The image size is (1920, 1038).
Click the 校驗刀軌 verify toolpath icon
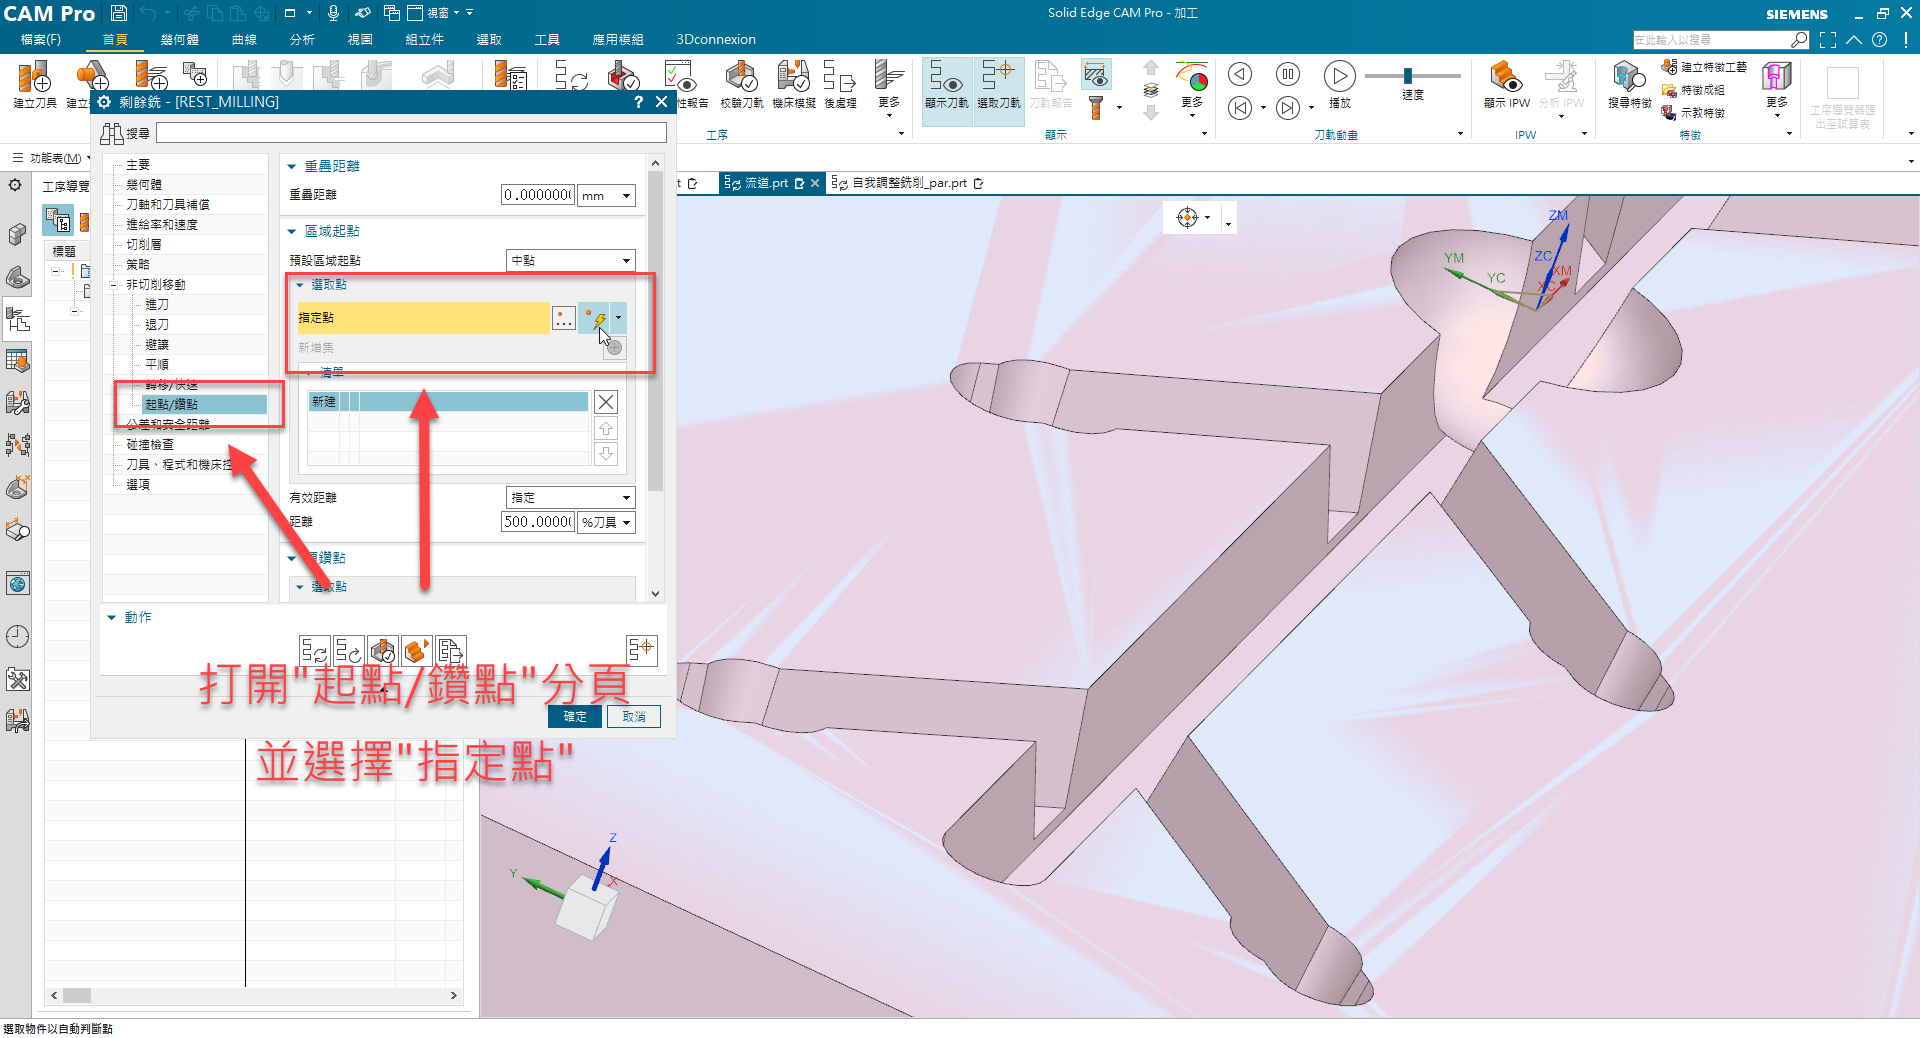pos(741,85)
